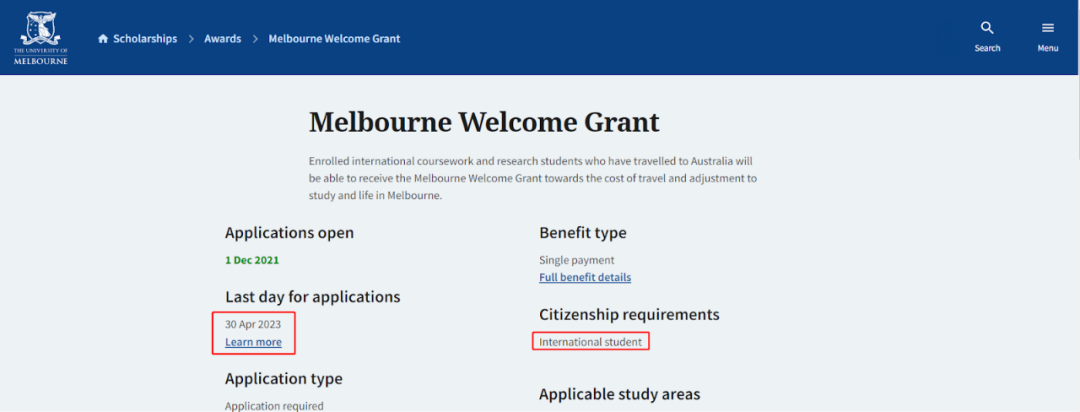Click the Citizenship requirements heading
This screenshot has width=1080, height=412.
click(x=629, y=315)
